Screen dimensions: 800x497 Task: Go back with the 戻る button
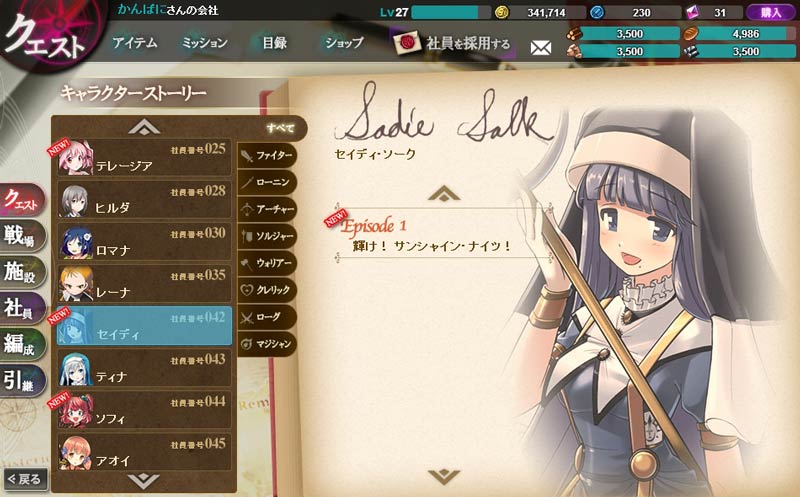pos(25,479)
